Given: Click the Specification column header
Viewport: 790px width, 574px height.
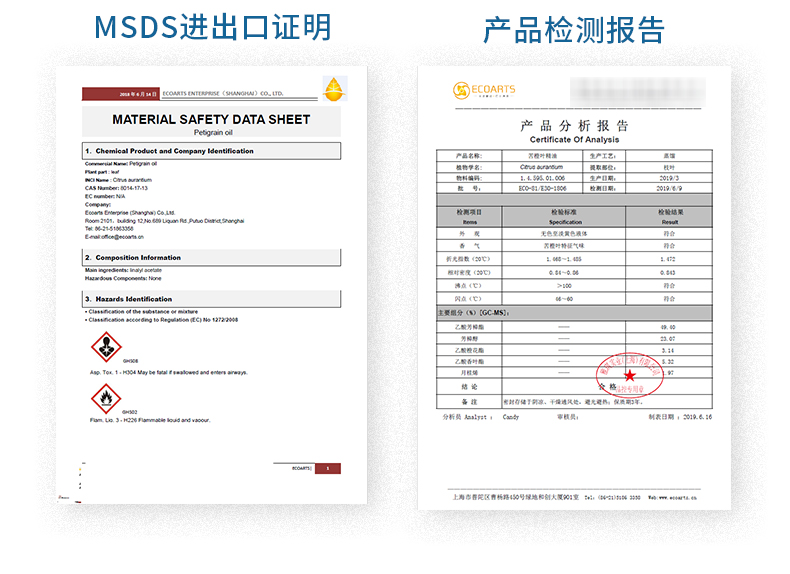Looking at the screenshot, I should (x=564, y=217).
